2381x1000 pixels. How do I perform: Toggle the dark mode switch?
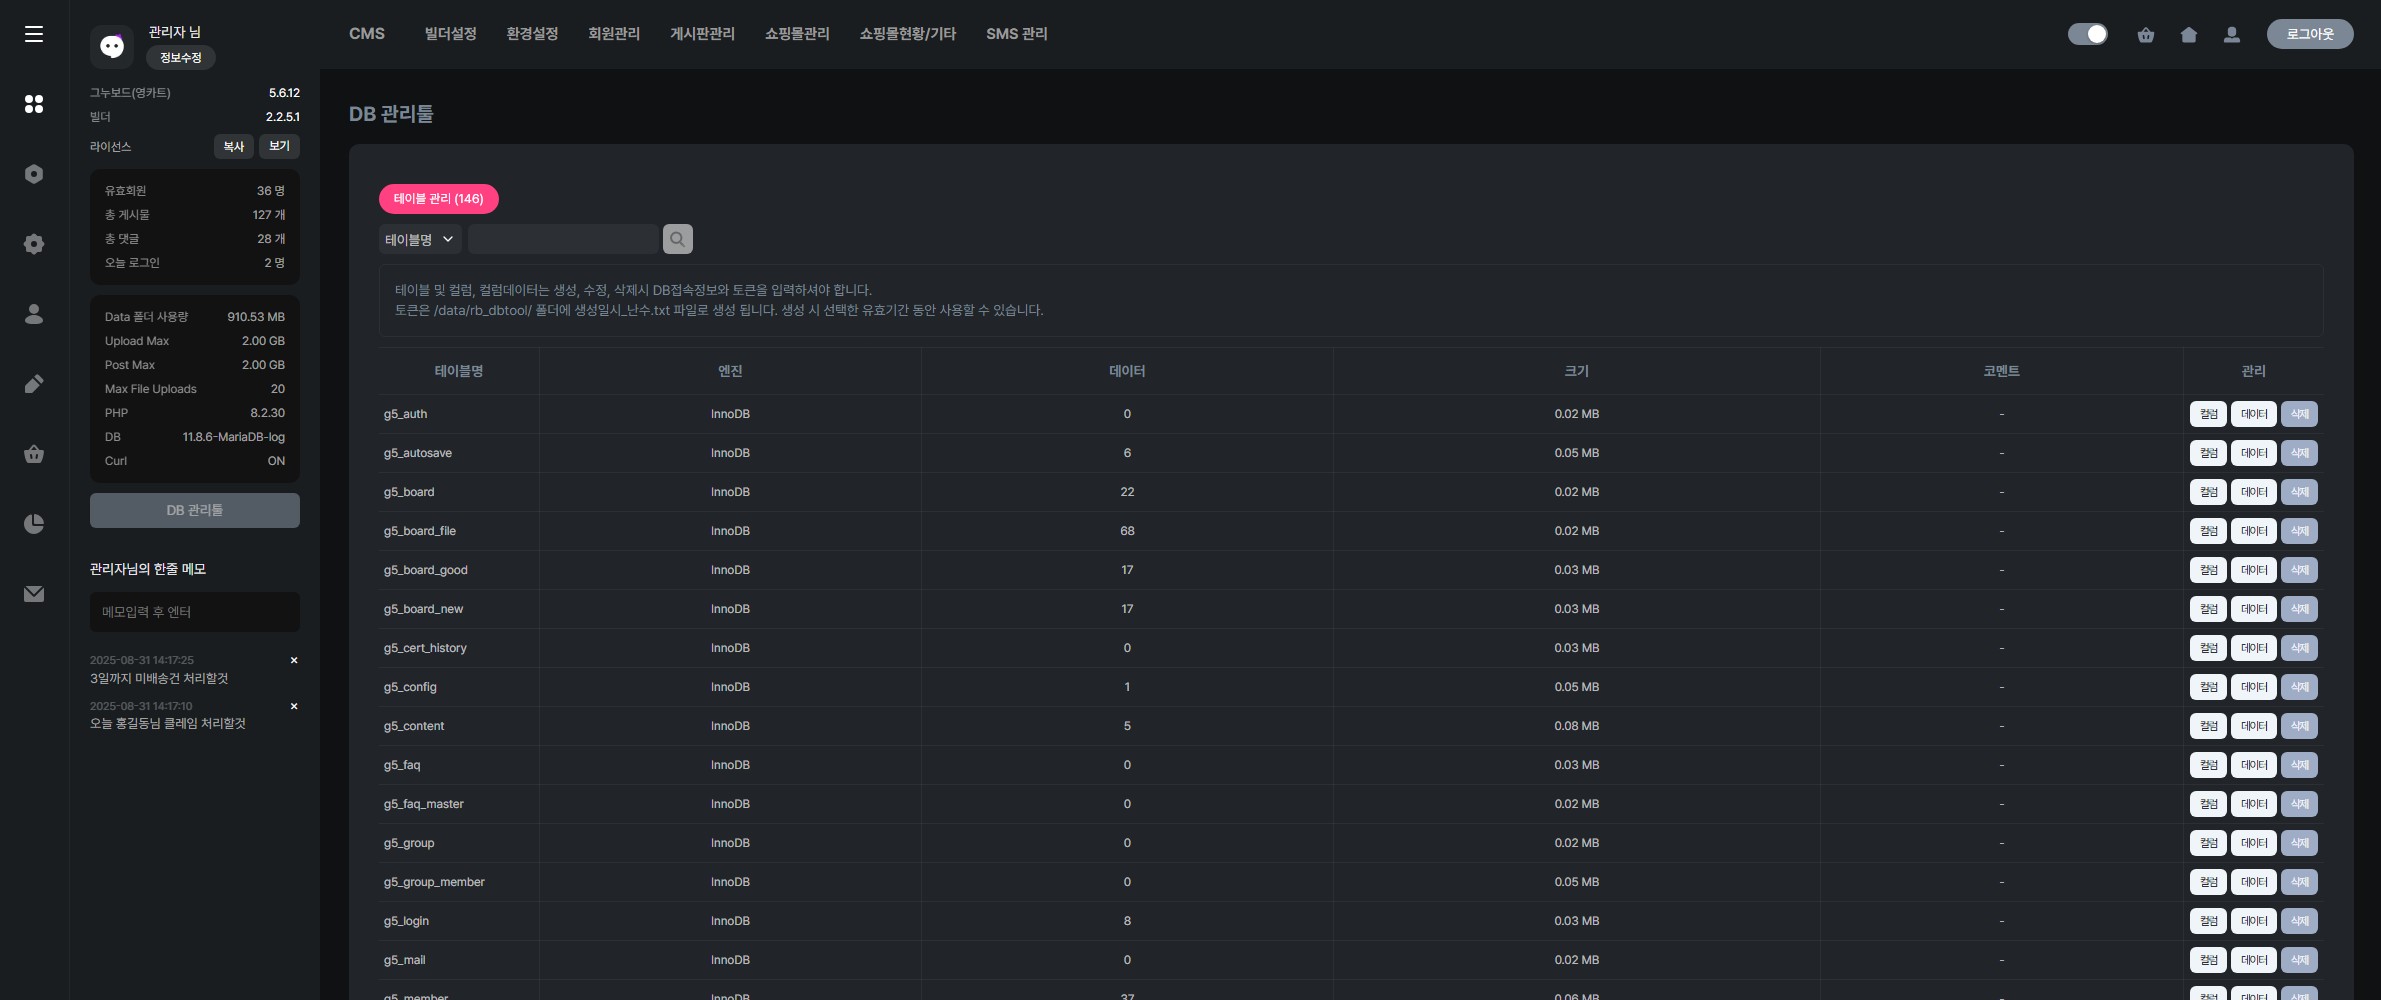[2087, 34]
